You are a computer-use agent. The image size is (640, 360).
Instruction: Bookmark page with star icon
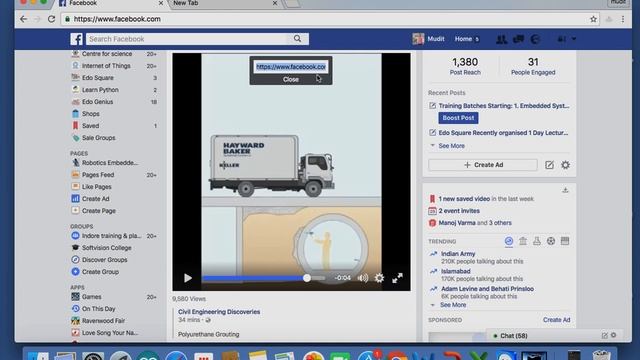coord(593,19)
